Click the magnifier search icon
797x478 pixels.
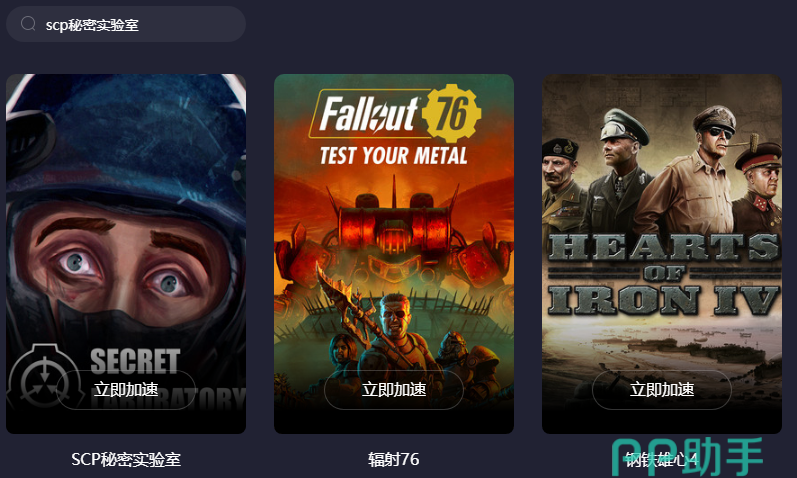tap(28, 23)
